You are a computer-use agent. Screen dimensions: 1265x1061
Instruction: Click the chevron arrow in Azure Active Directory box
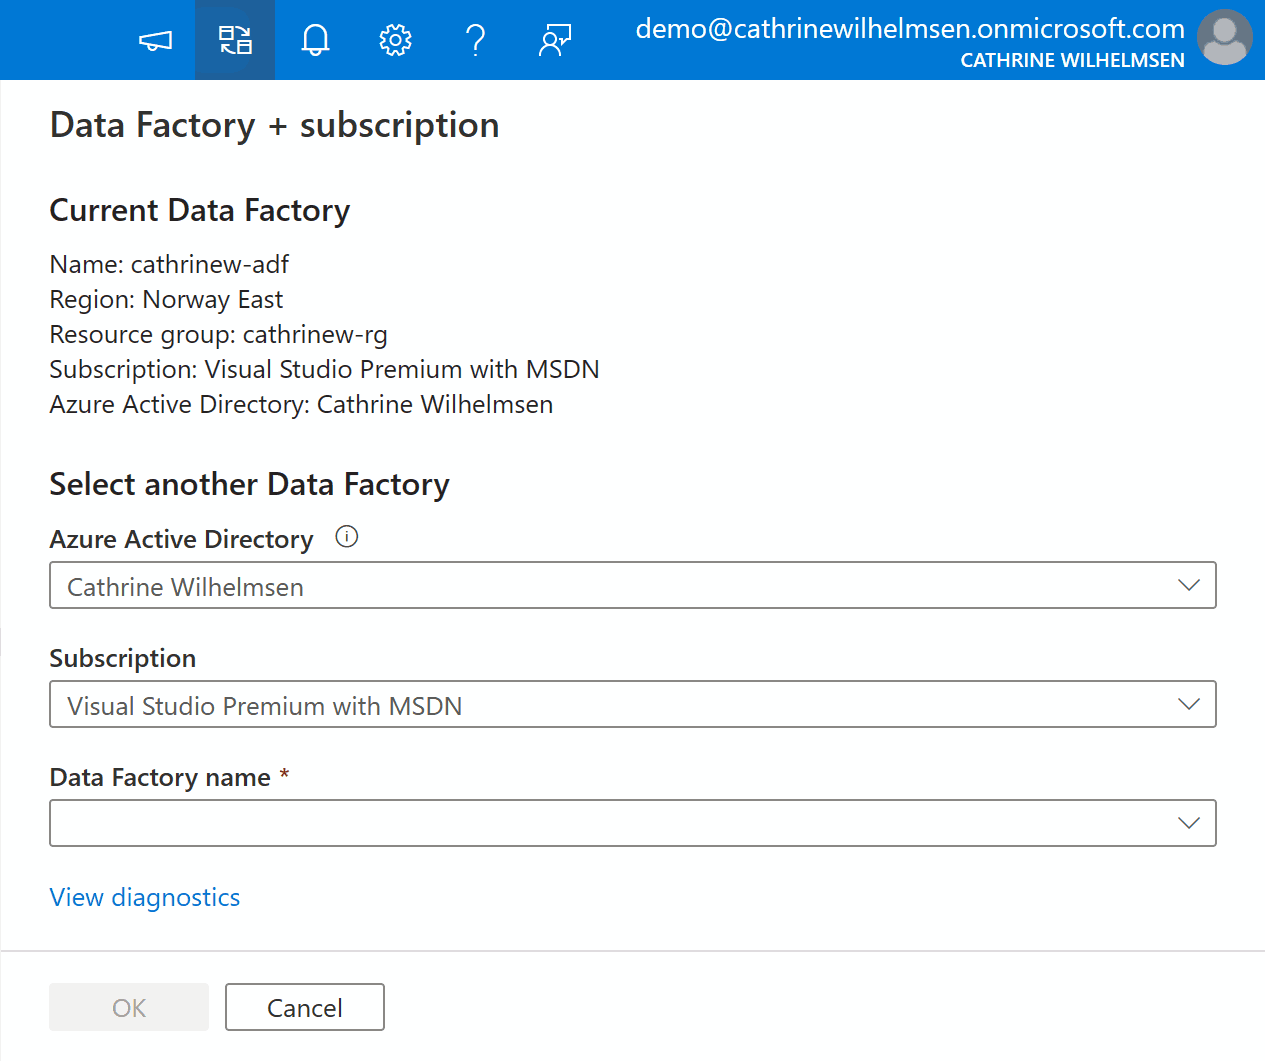[x=1188, y=586]
